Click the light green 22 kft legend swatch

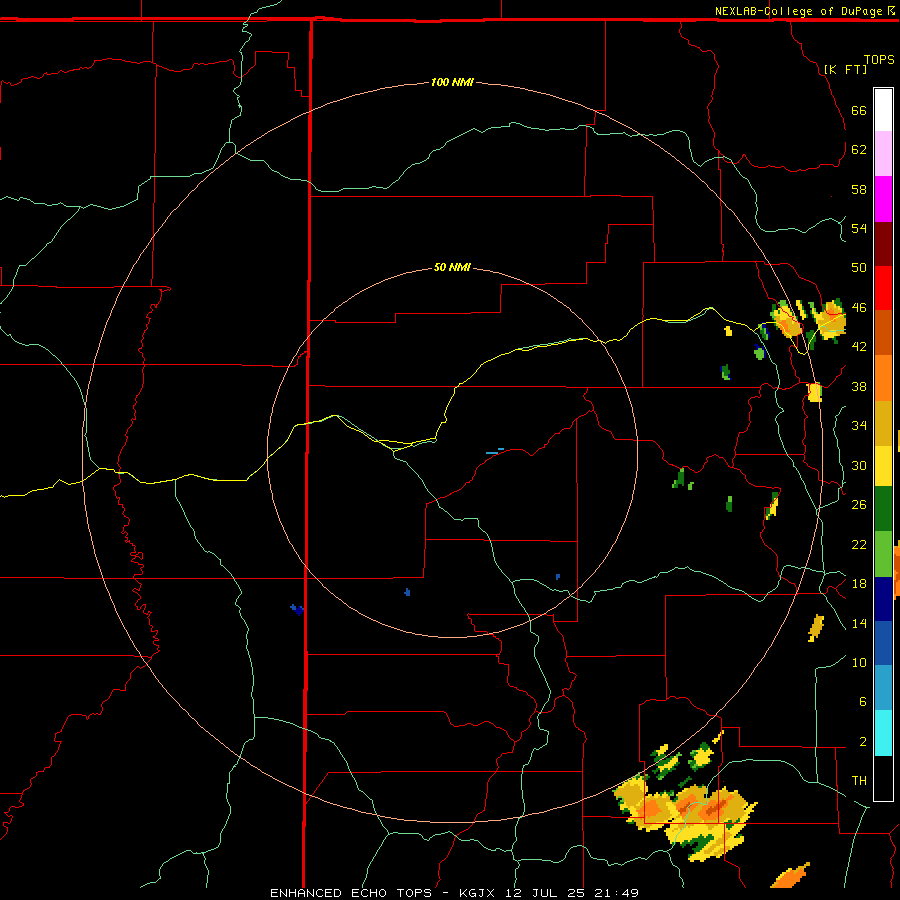click(x=883, y=554)
